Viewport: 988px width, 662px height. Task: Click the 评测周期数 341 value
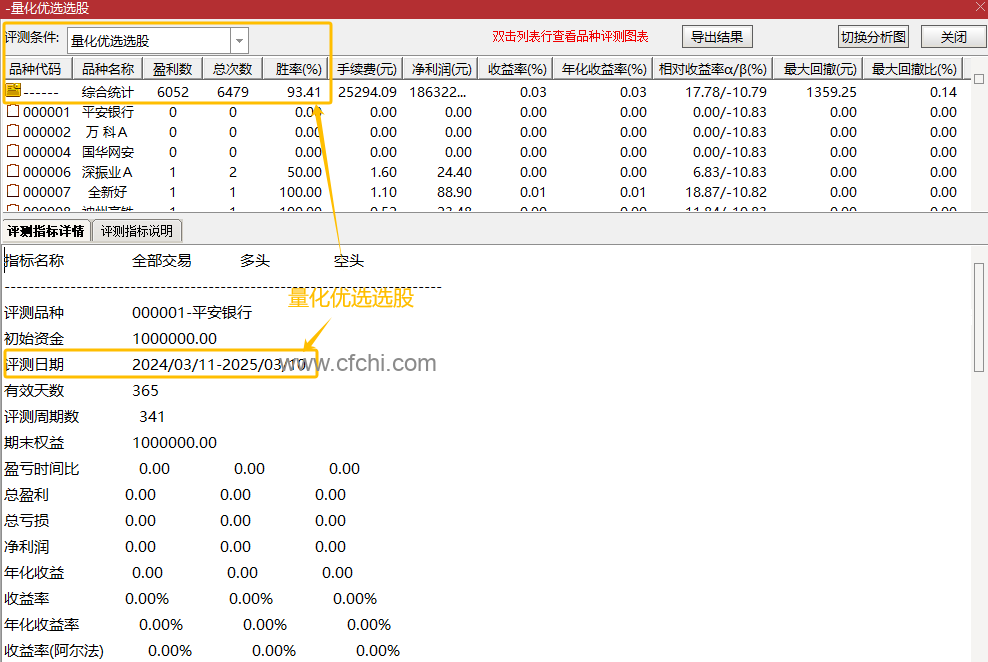click(x=152, y=417)
